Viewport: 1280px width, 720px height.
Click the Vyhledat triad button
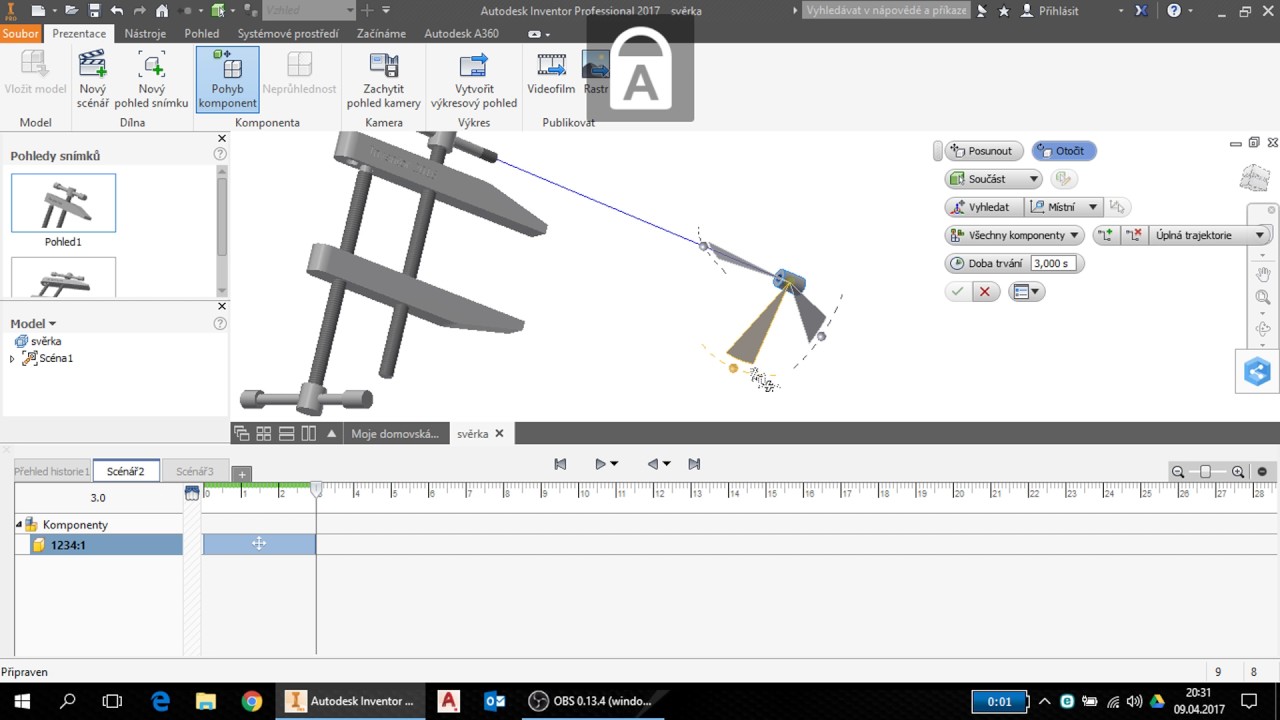983,207
